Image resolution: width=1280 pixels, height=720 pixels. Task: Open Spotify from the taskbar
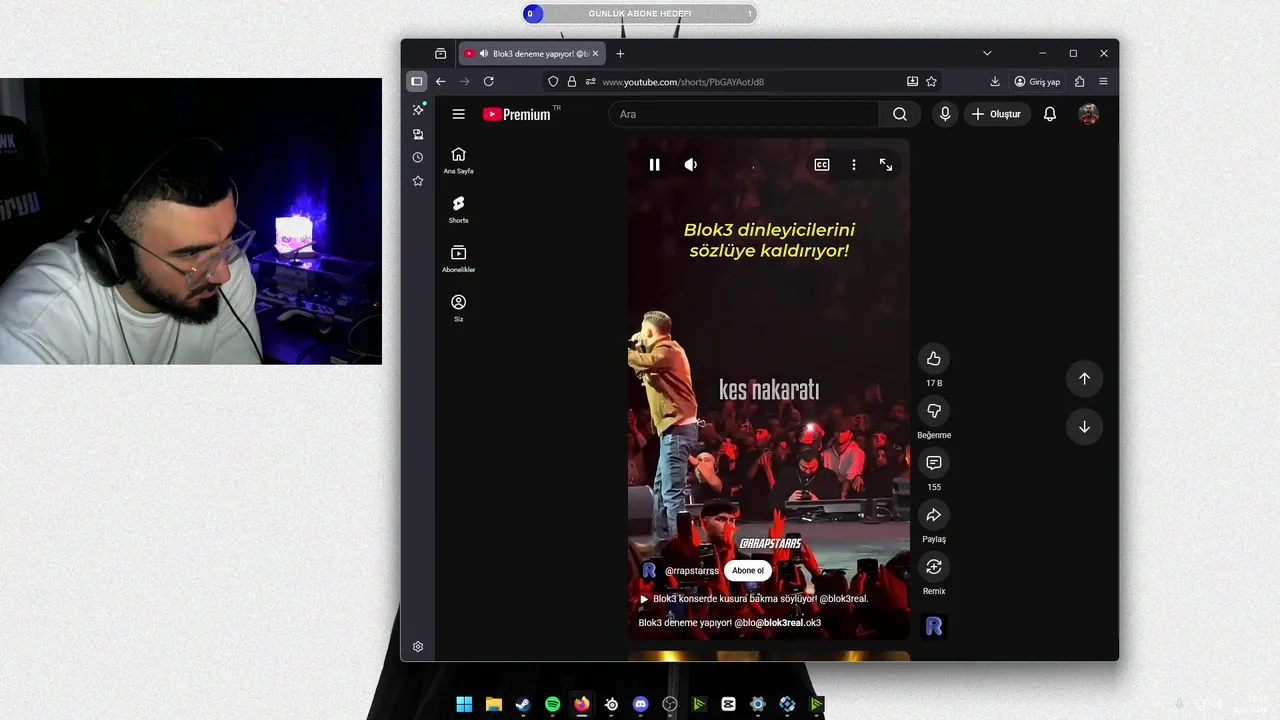coord(552,704)
